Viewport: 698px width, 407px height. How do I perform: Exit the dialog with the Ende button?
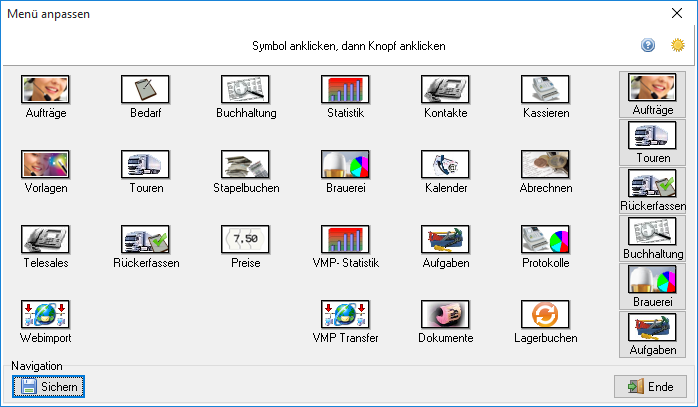click(650, 387)
